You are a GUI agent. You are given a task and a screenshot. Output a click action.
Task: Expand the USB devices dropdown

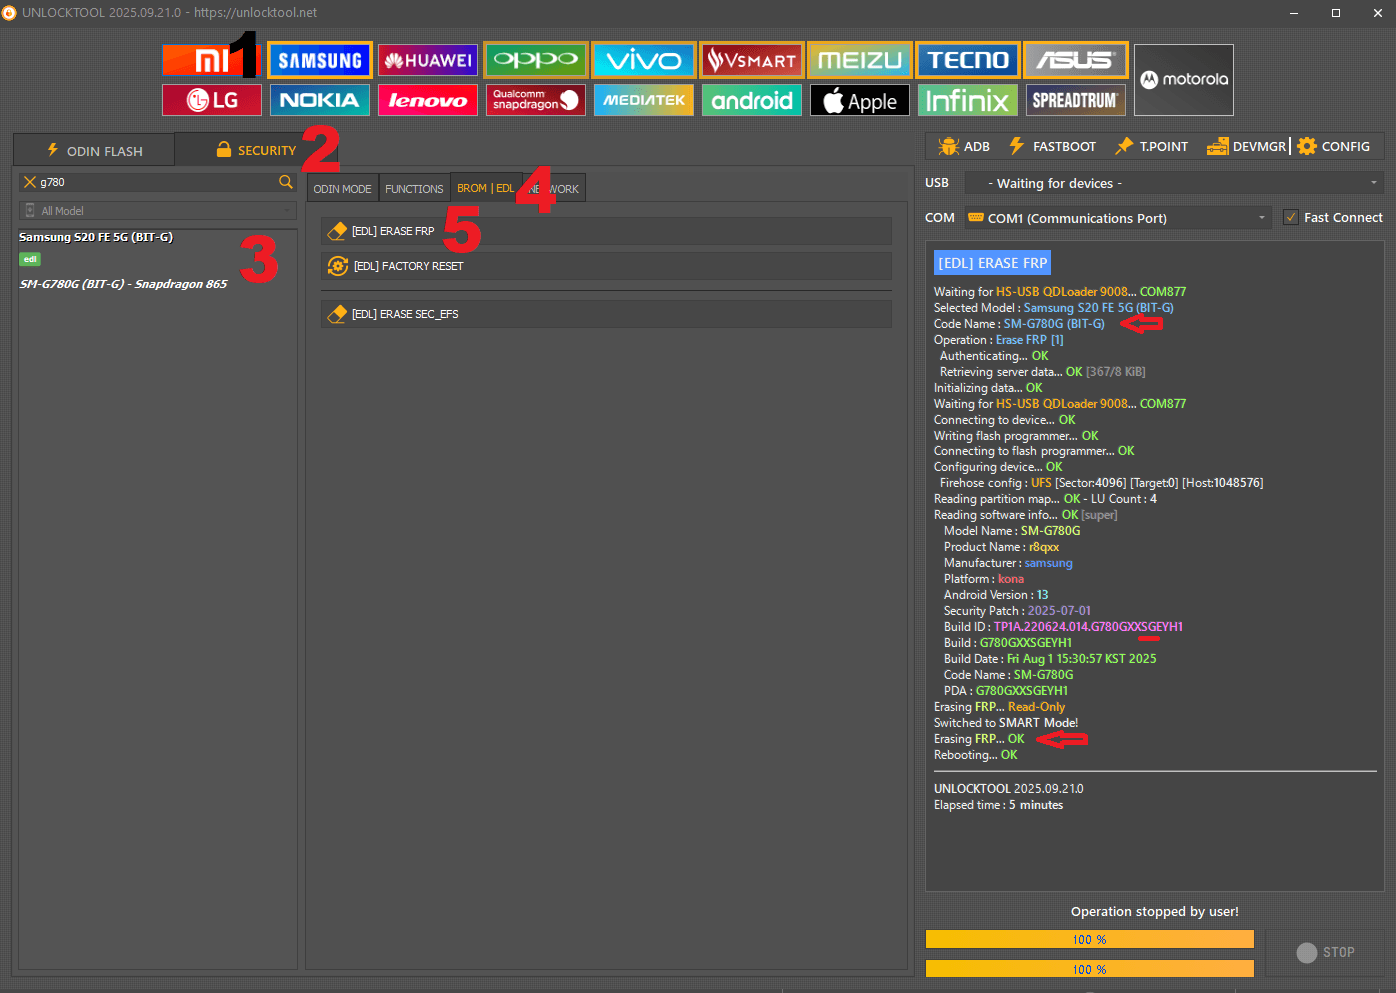[1172, 183]
